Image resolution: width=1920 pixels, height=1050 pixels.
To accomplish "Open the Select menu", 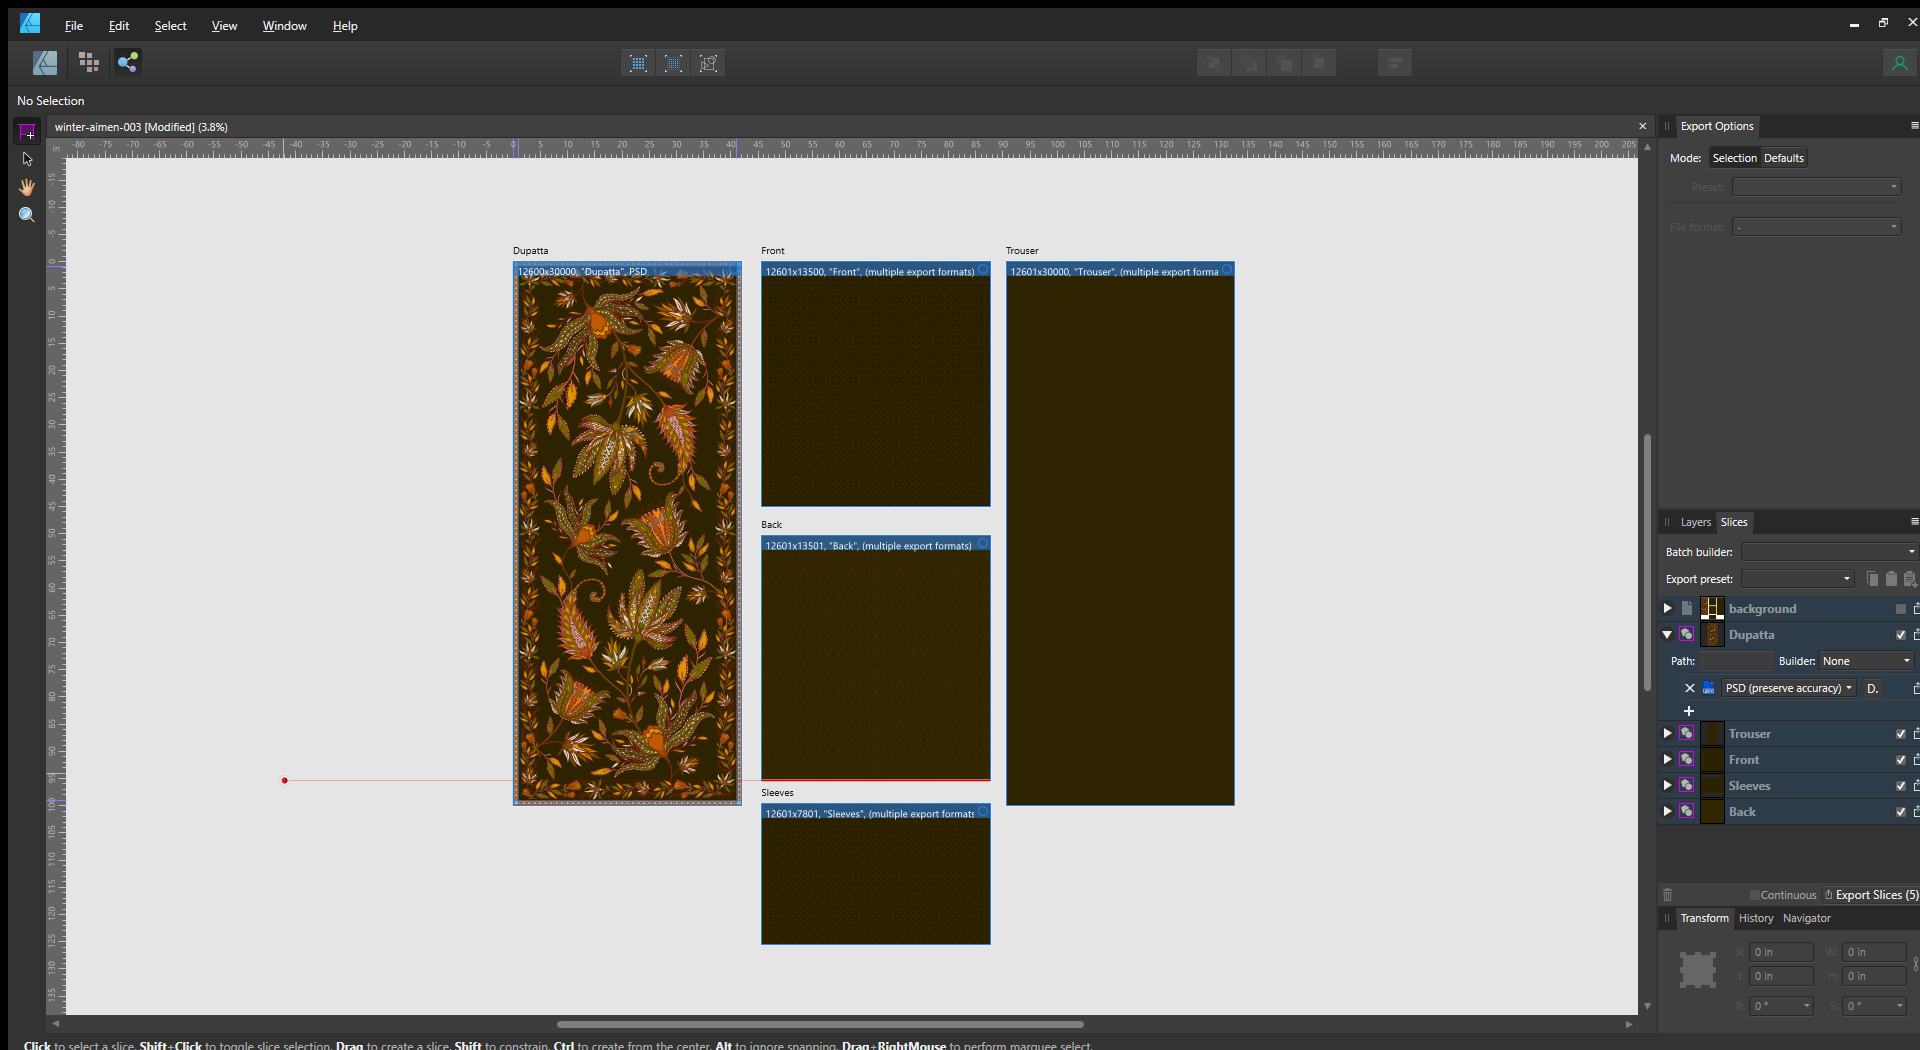I will [170, 26].
